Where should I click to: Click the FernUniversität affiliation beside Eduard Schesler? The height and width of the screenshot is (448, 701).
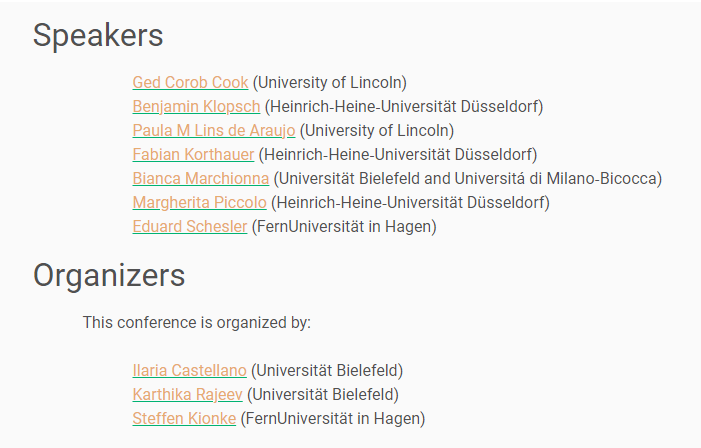click(344, 226)
